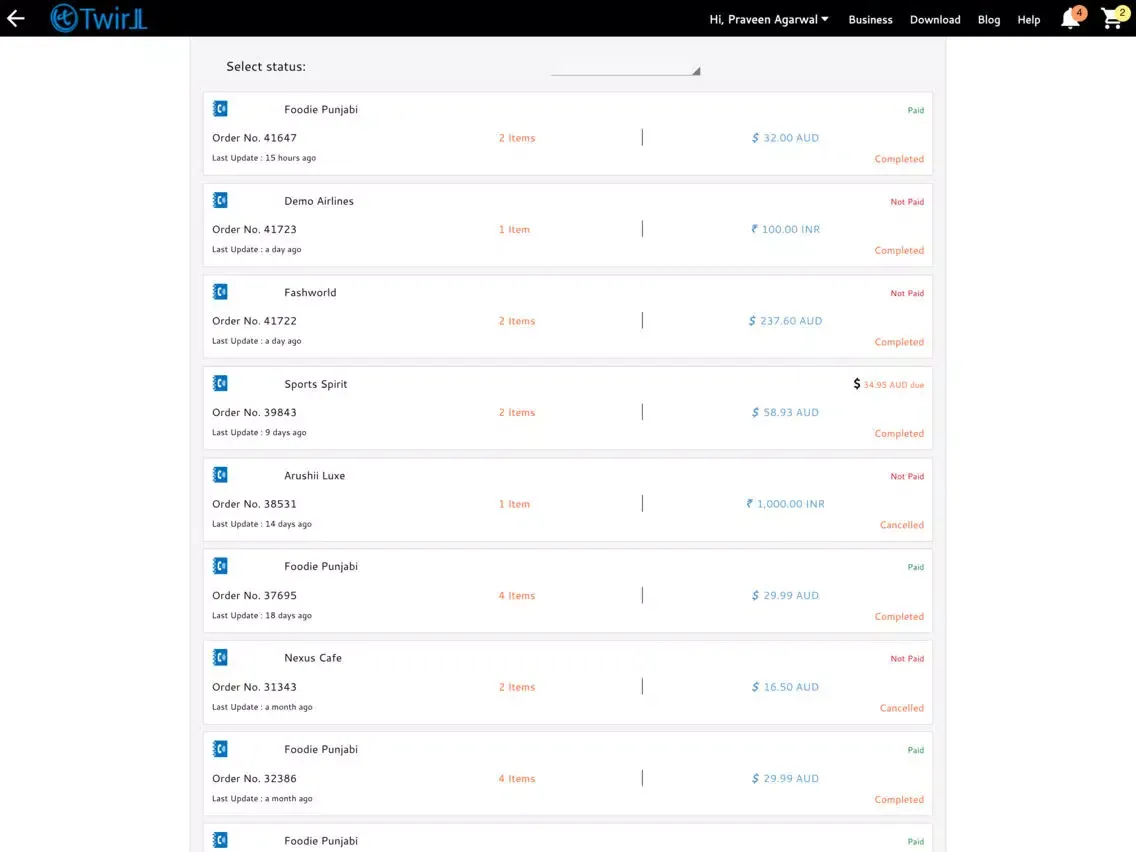The height and width of the screenshot is (852, 1136).
Task: Open the Twirll logo home link
Action: click(x=99, y=18)
